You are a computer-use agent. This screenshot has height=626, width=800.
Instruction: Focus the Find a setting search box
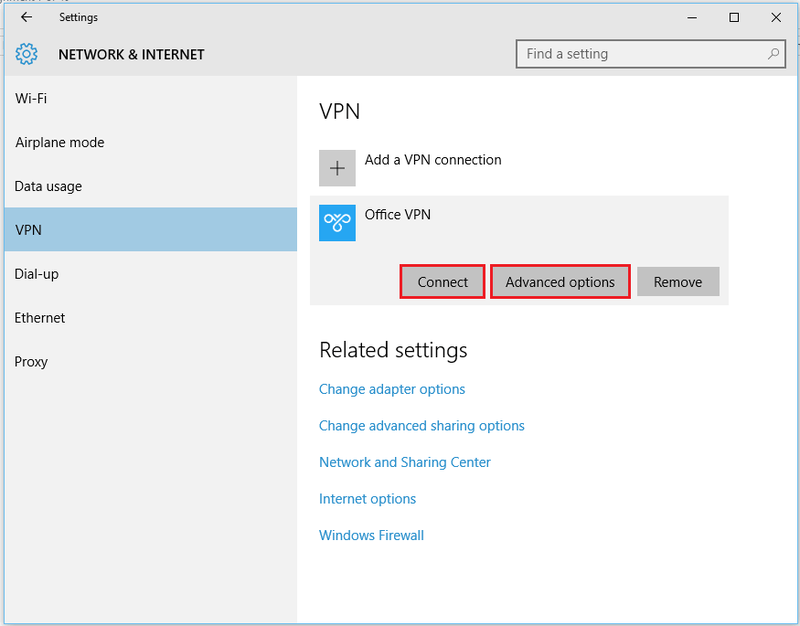coord(651,54)
